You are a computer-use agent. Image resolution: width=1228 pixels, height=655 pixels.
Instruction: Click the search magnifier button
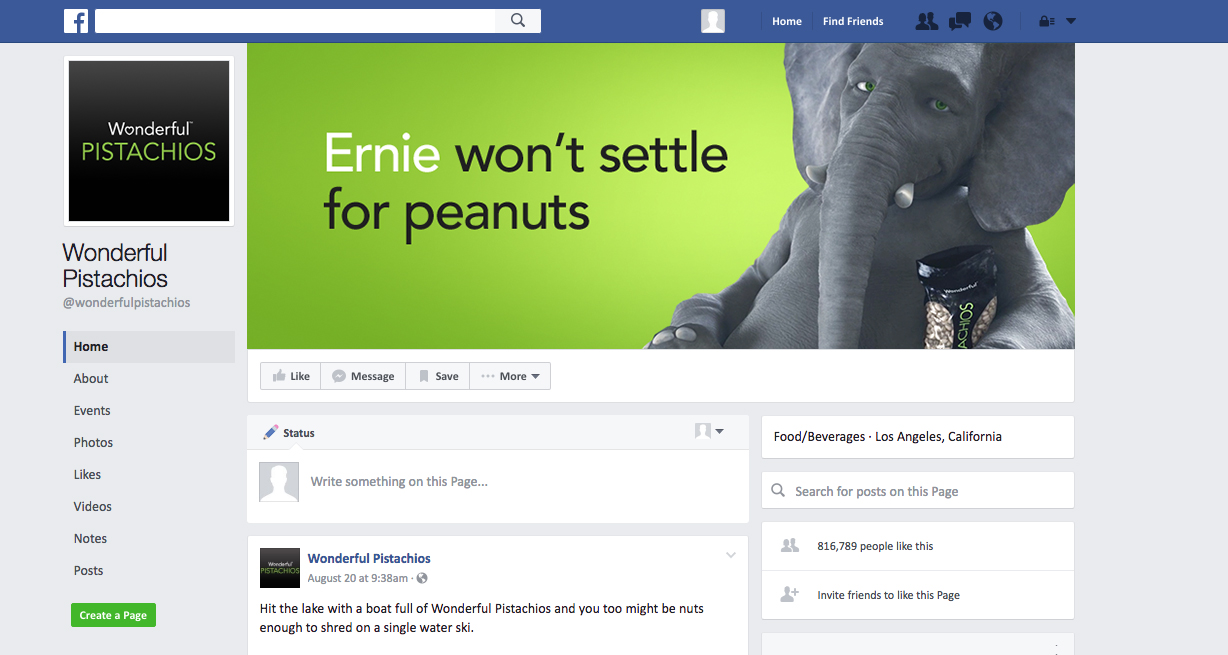coord(518,21)
